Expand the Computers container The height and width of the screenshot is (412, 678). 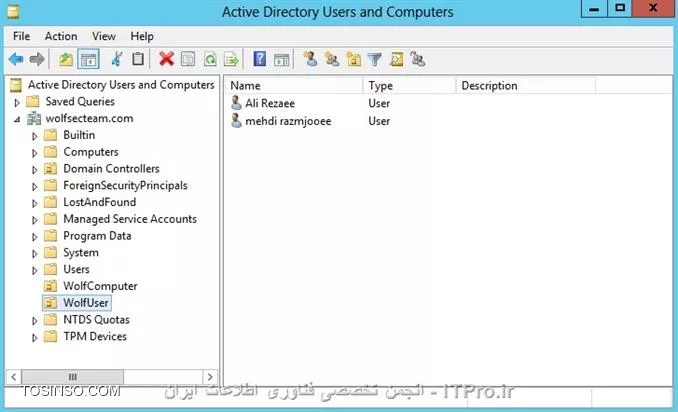(x=35, y=153)
